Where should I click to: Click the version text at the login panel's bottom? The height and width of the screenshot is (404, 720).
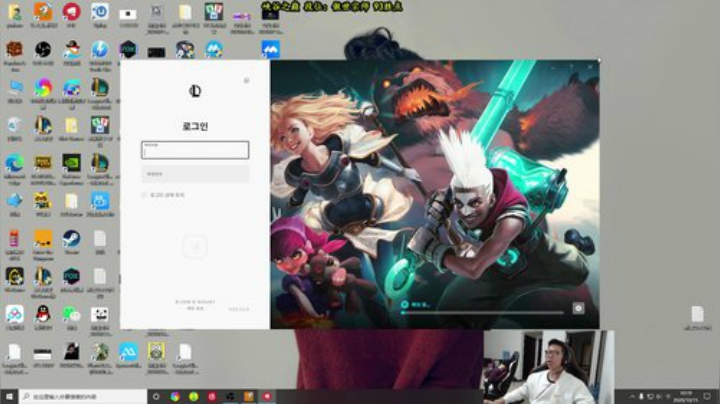click(239, 309)
